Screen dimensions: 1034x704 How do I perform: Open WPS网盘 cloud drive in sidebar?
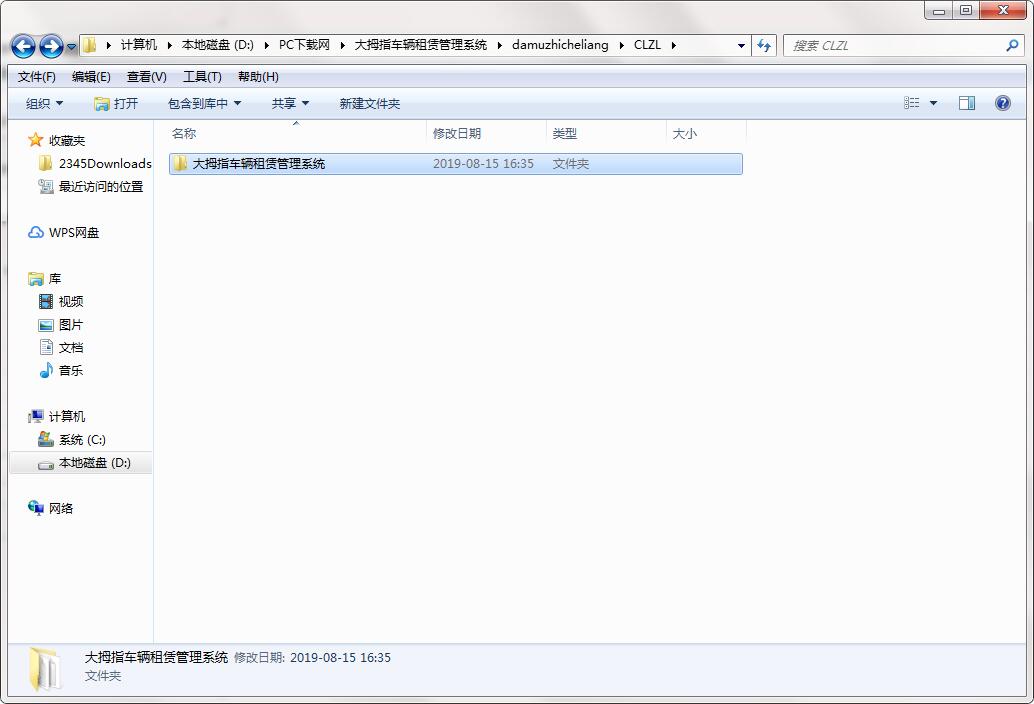click(x=73, y=232)
